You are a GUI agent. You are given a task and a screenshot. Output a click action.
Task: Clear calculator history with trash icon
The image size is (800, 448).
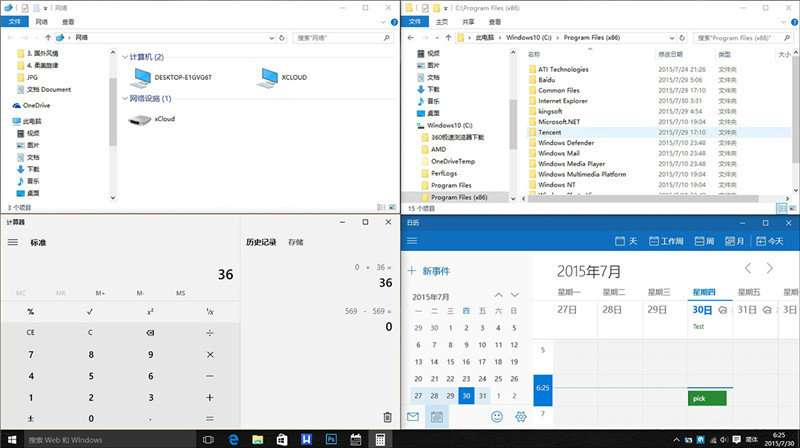pyautogui.click(x=387, y=417)
